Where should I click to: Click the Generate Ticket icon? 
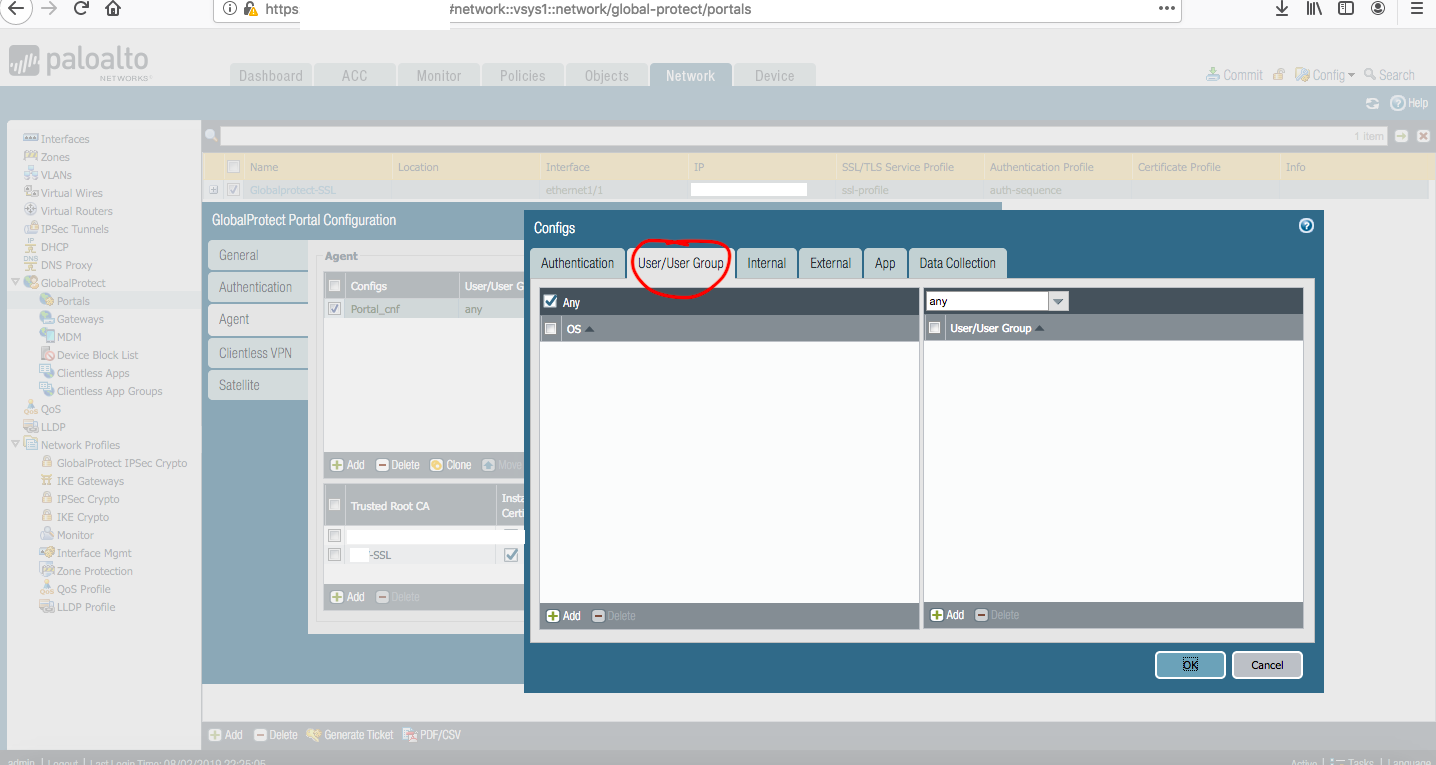click(313, 735)
